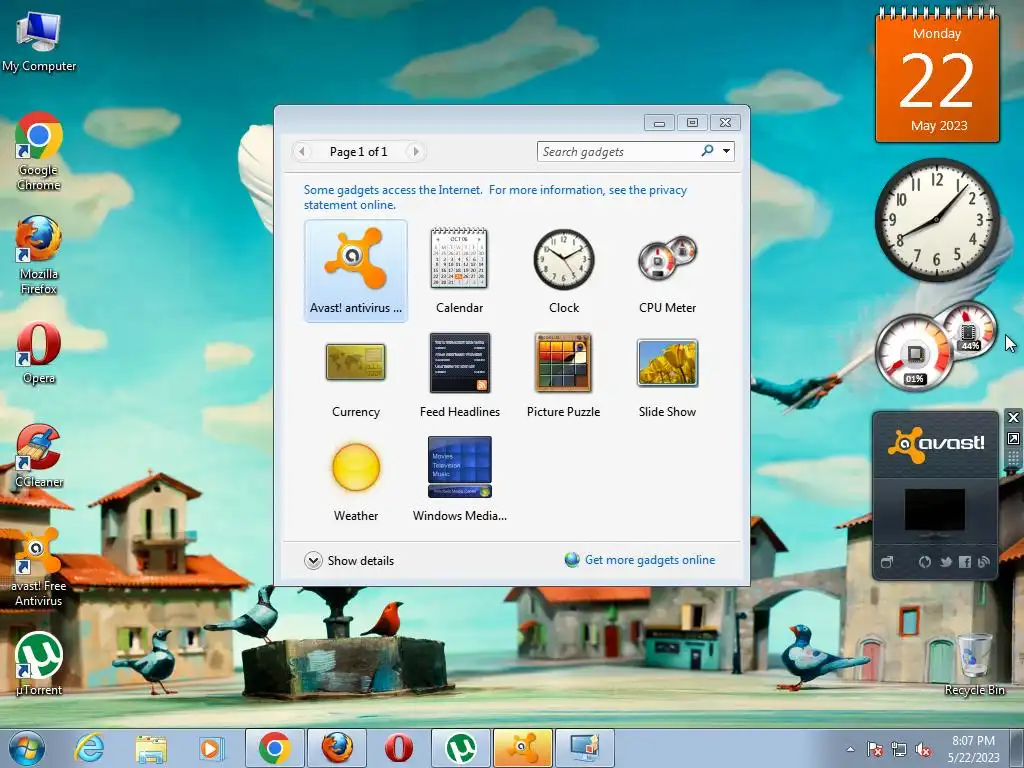This screenshot has height=768, width=1024.
Task: Click the avast! logo in sidebar gadget
Action: pos(936,445)
